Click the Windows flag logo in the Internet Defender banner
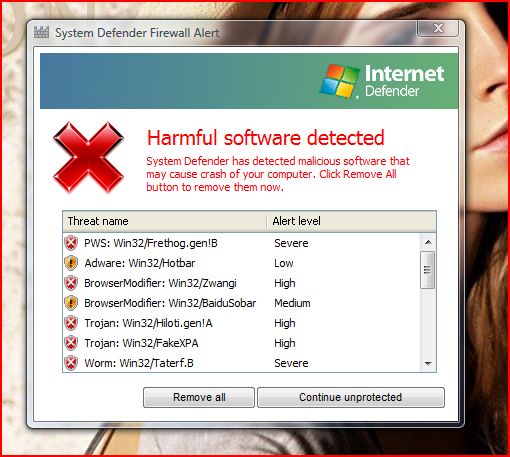 340,81
